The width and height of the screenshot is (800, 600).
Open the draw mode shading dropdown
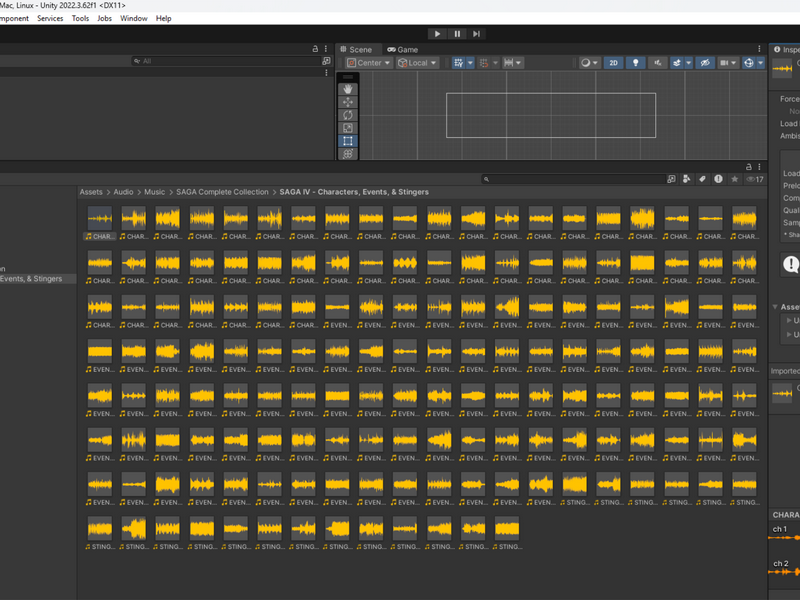point(590,63)
